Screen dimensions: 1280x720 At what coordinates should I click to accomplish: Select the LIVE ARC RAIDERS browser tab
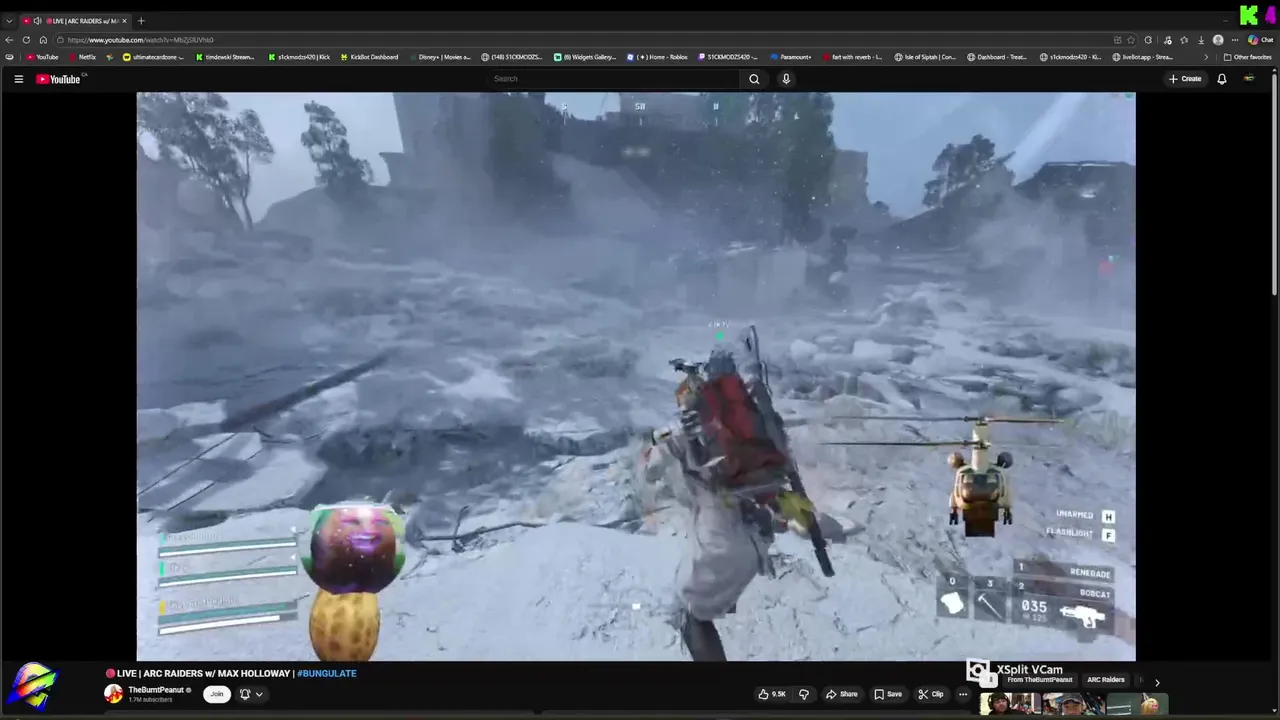tap(75, 21)
